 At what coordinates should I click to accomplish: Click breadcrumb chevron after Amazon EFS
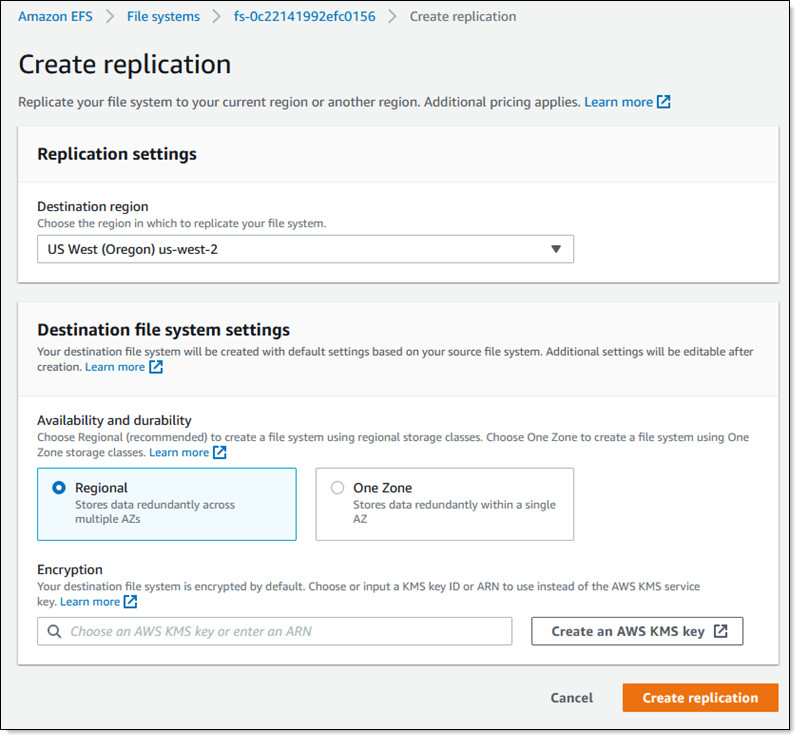(110, 17)
